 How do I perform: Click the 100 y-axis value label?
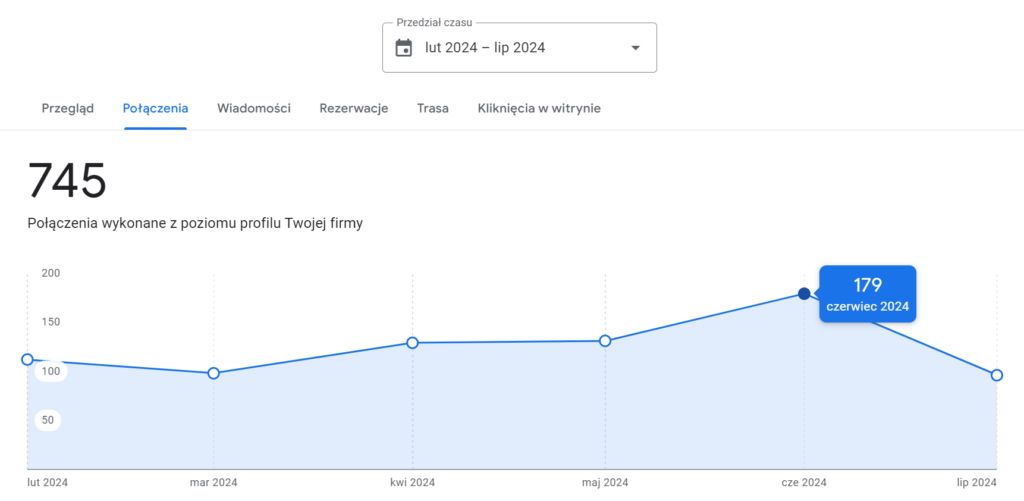point(50,371)
